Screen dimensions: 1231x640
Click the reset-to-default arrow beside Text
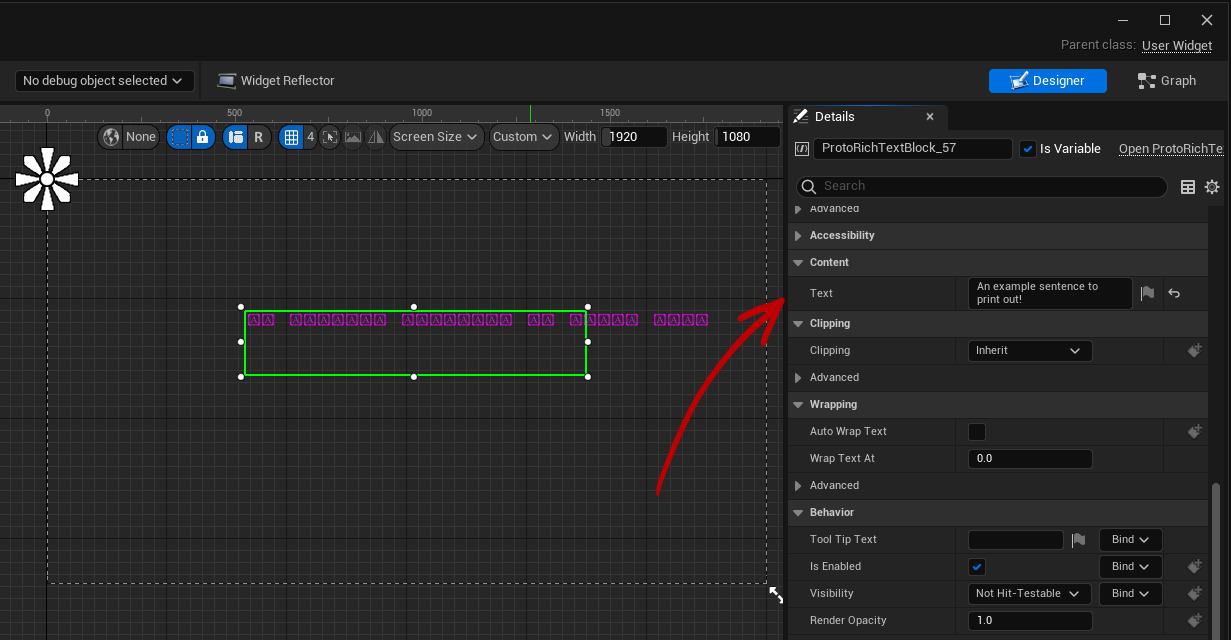click(x=1174, y=293)
